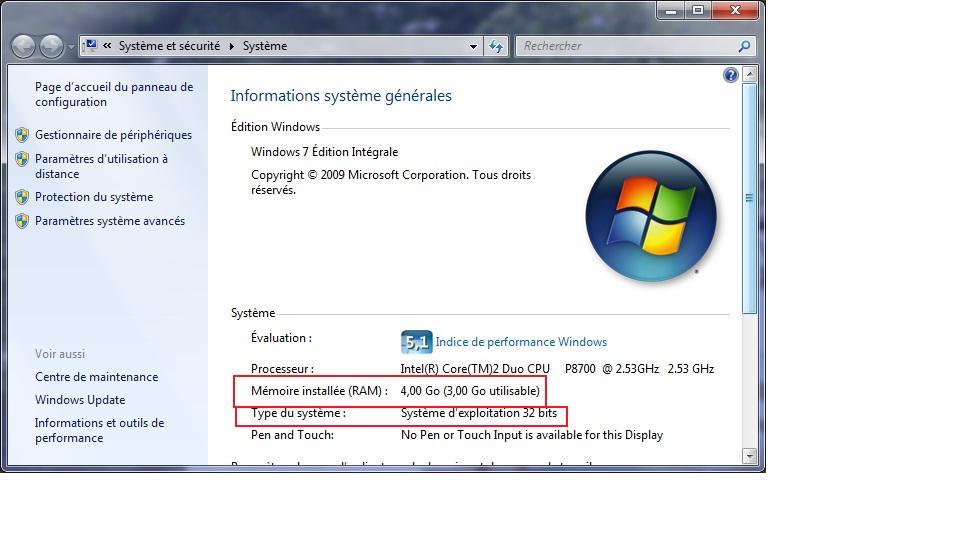Expand the breadcrumb arrow after Système et sécurité
The width and height of the screenshot is (960, 540).
coord(232,46)
